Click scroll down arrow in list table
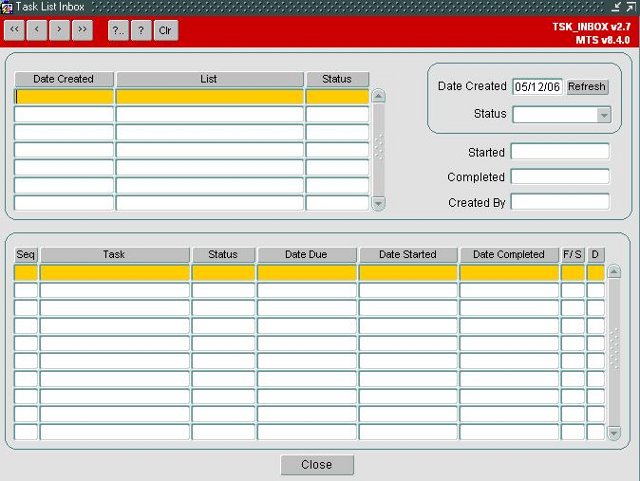Screen dimensions: 640x481 point(378,203)
